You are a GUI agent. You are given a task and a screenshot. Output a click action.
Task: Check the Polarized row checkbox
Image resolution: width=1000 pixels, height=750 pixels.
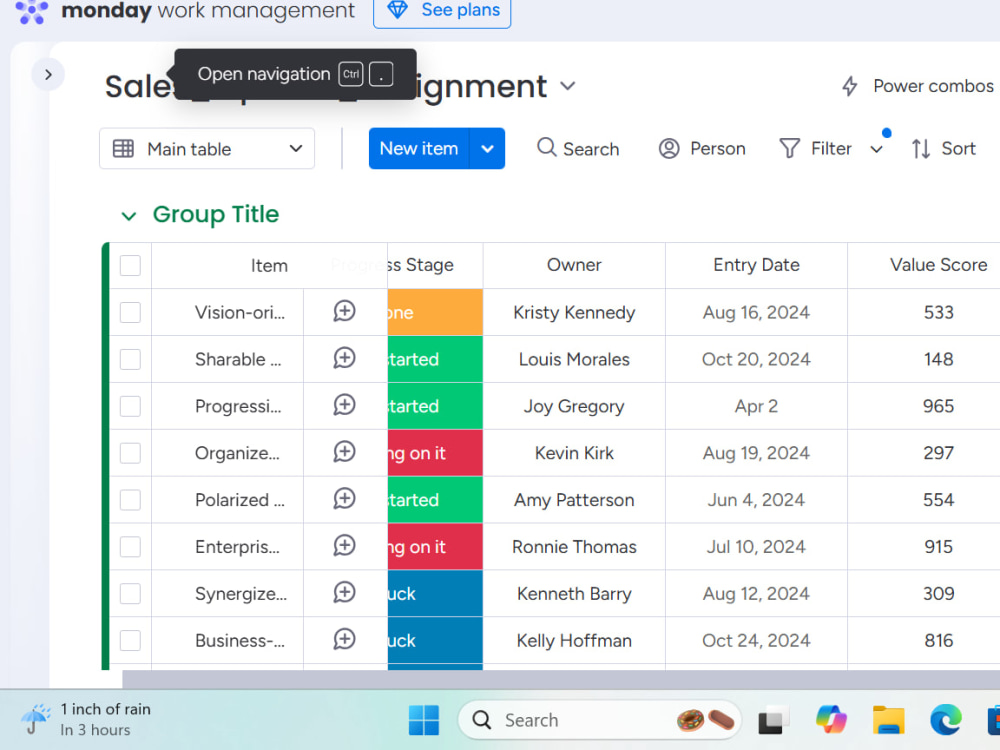click(x=130, y=500)
